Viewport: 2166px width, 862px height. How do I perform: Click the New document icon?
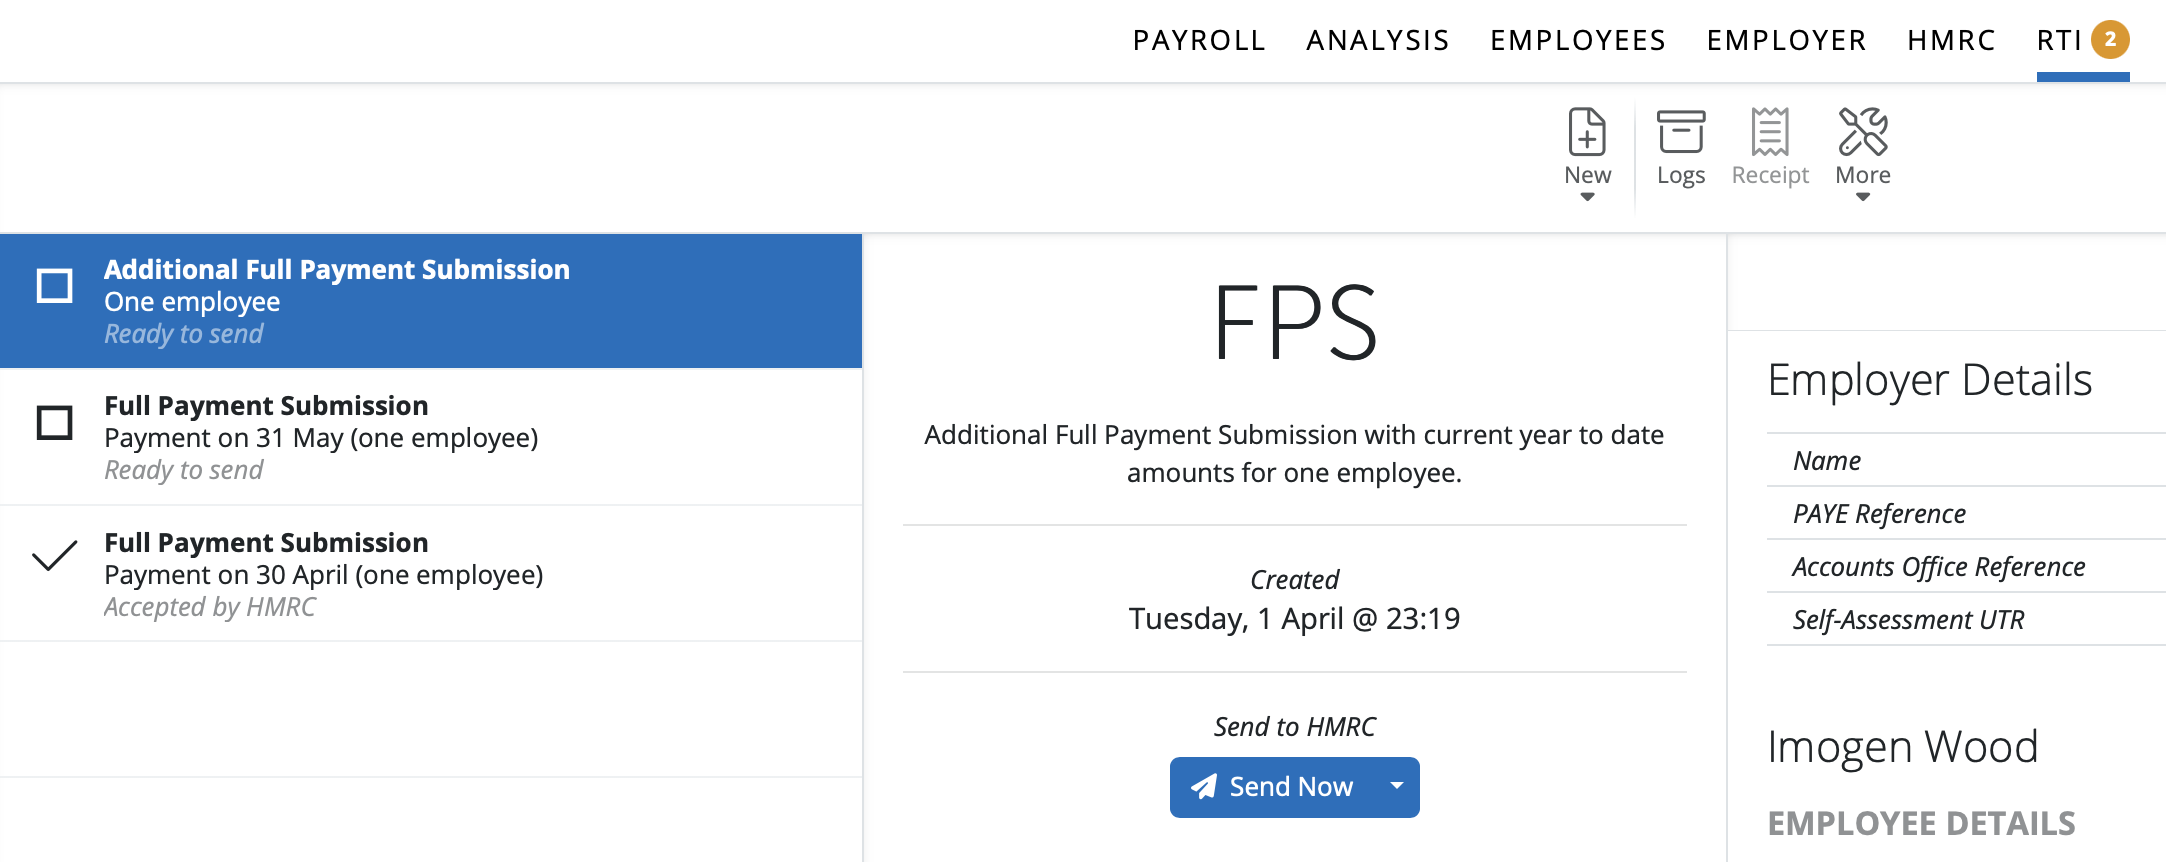(x=1587, y=131)
